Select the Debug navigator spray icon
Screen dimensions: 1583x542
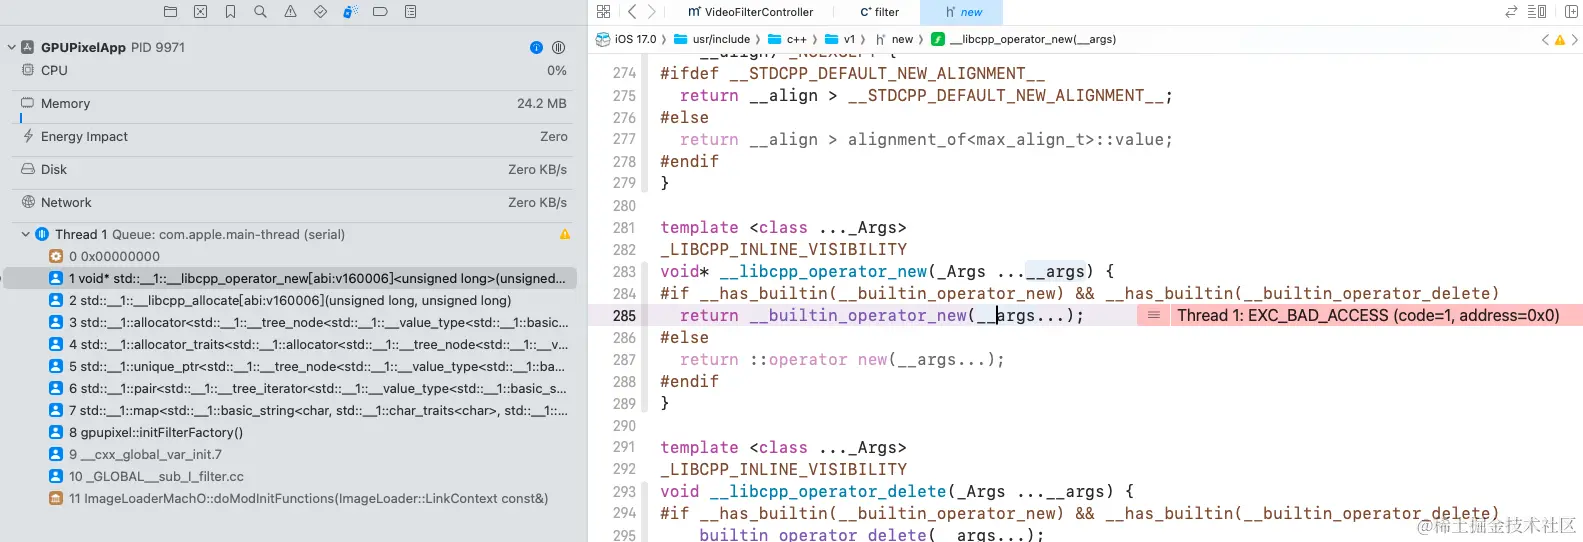click(350, 12)
